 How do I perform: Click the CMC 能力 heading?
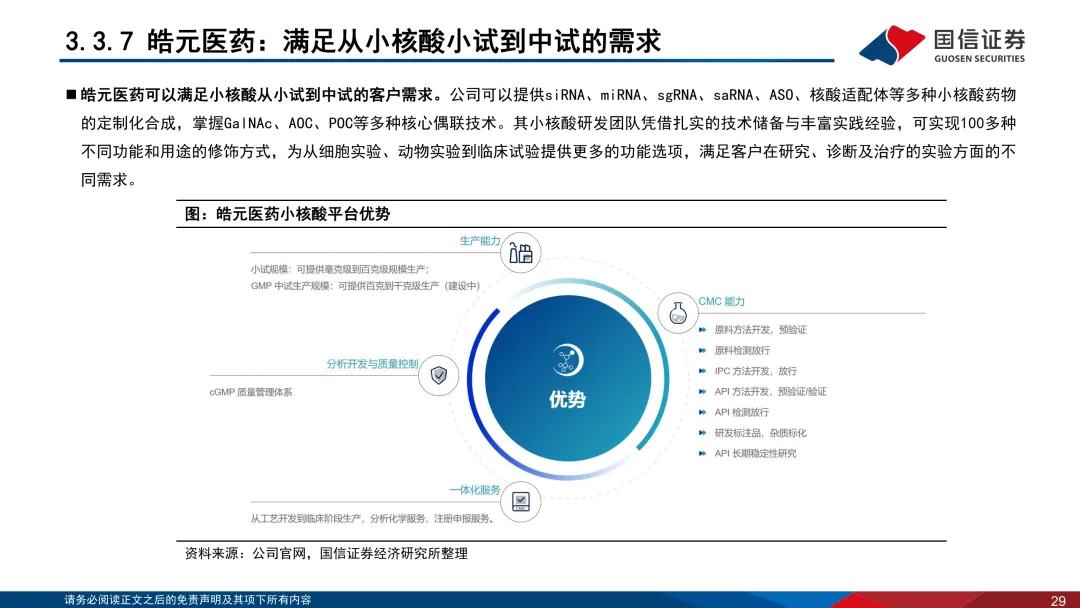pos(721,302)
